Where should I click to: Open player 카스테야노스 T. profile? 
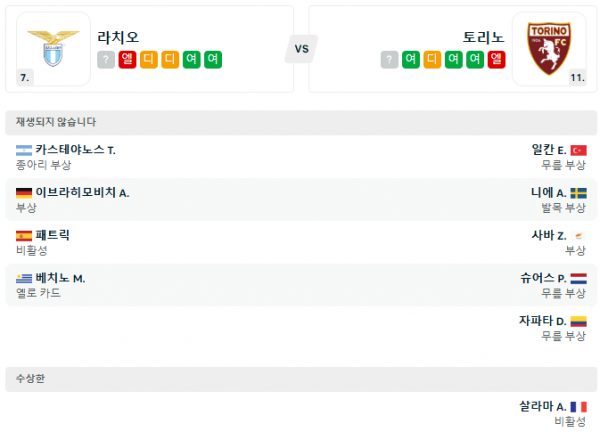76,150
